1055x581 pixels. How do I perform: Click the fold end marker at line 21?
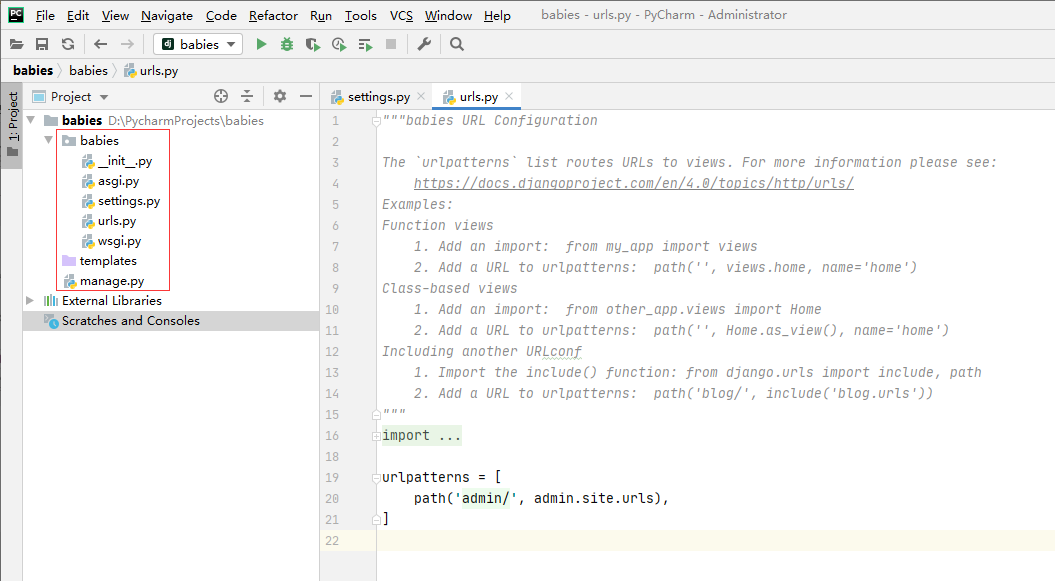376,520
